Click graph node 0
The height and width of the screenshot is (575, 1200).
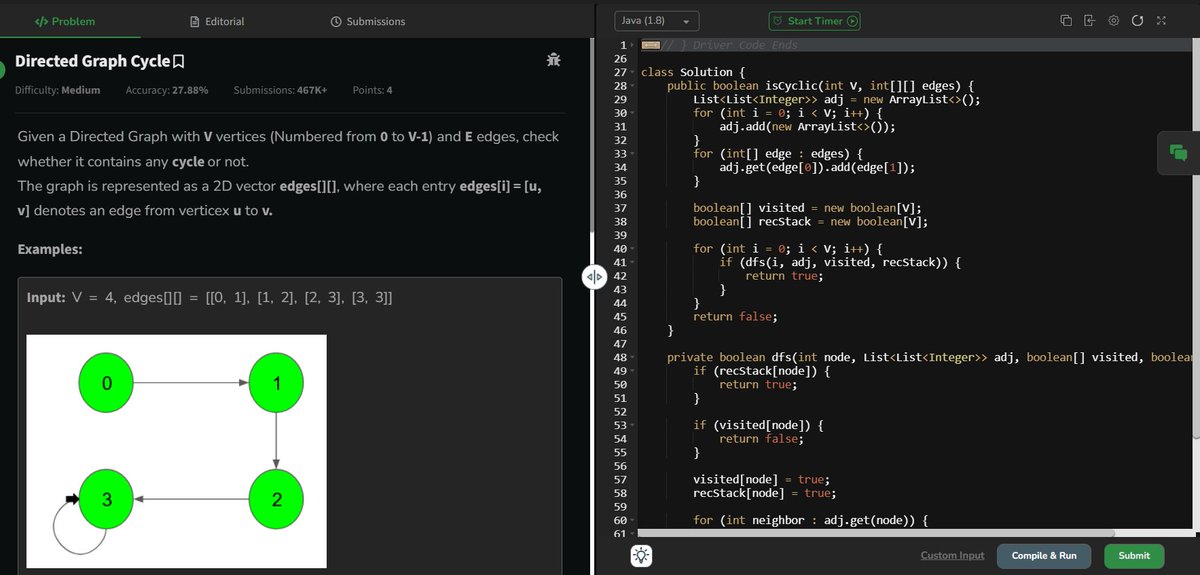pos(106,384)
